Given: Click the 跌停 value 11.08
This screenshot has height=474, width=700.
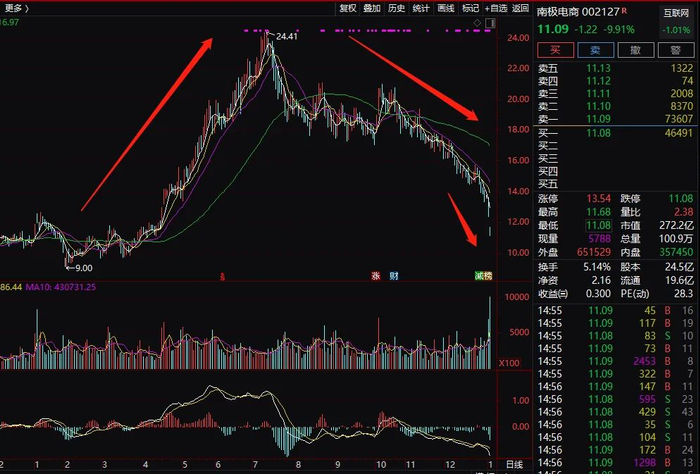Looking at the screenshot, I should (x=681, y=198).
